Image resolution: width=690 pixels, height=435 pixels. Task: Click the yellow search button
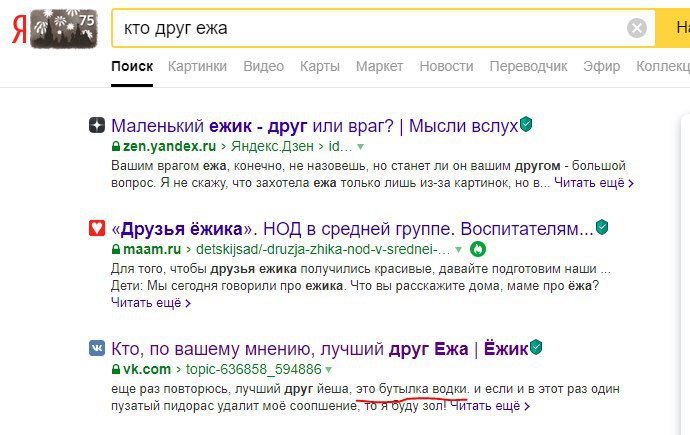click(x=673, y=28)
